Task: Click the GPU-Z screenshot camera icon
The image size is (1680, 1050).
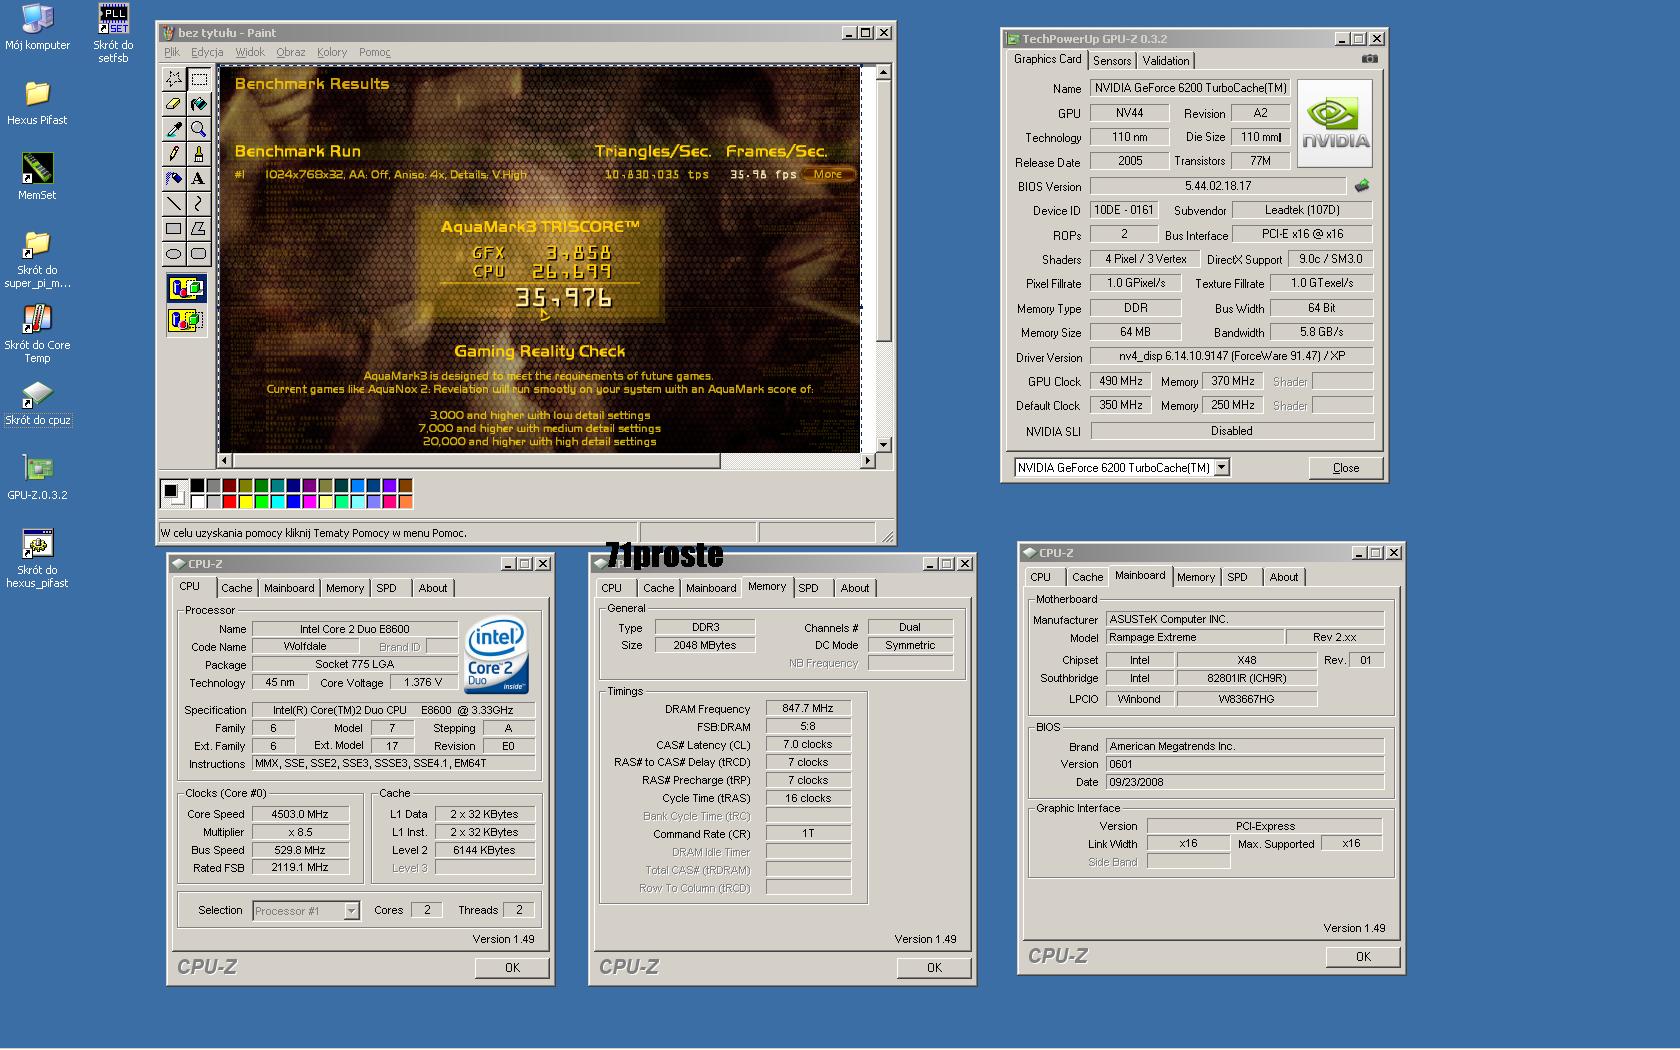Action: point(1369,59)
